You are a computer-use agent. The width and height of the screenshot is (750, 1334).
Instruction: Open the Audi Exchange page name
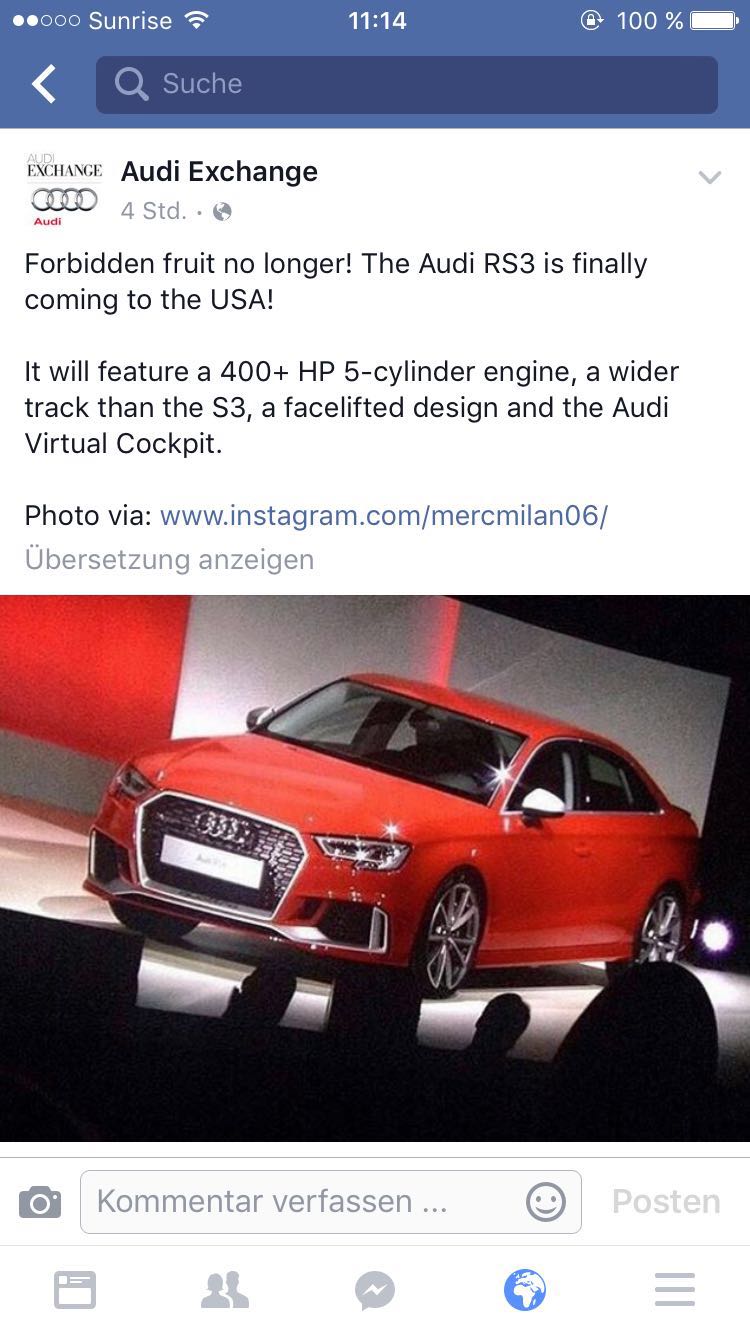click(219, 171)
